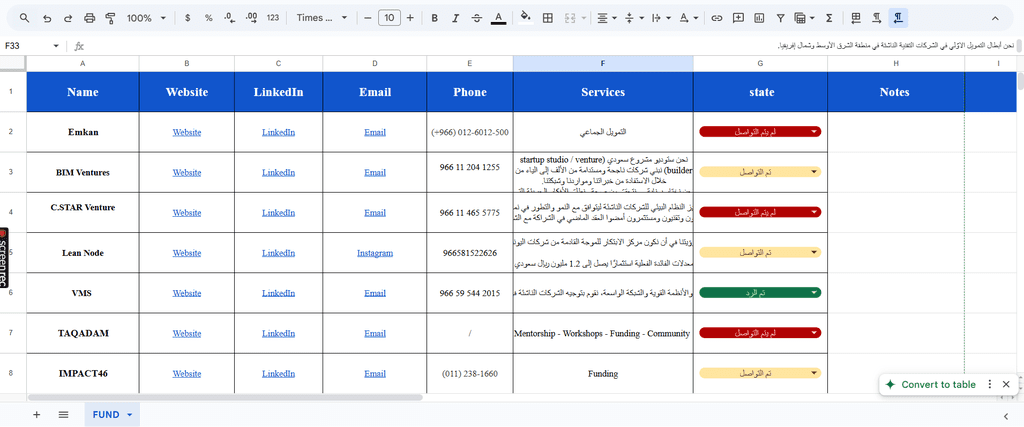
Task: Open TAQADAM's Website link
Action: click(187, 334)
